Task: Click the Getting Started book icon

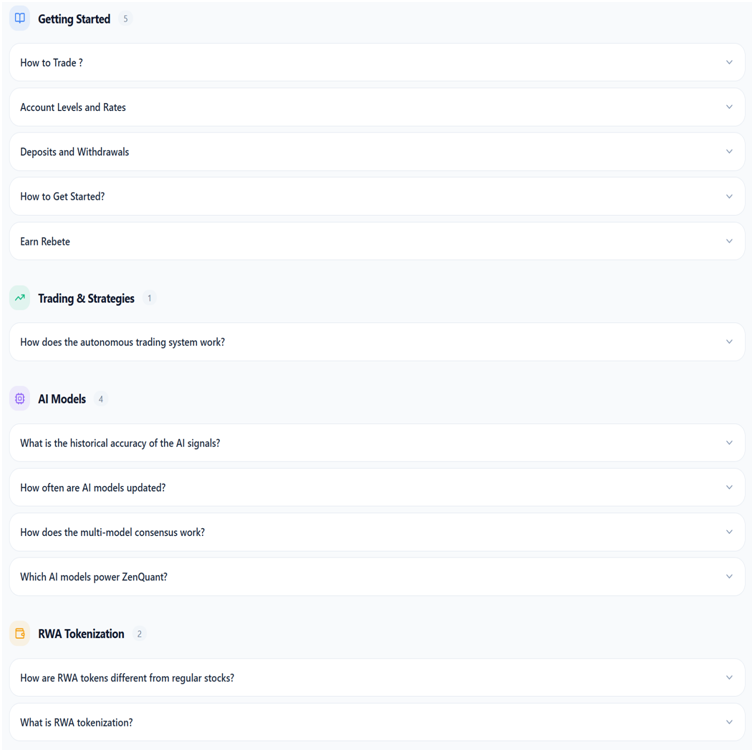Action: click(x=20, y=18)
